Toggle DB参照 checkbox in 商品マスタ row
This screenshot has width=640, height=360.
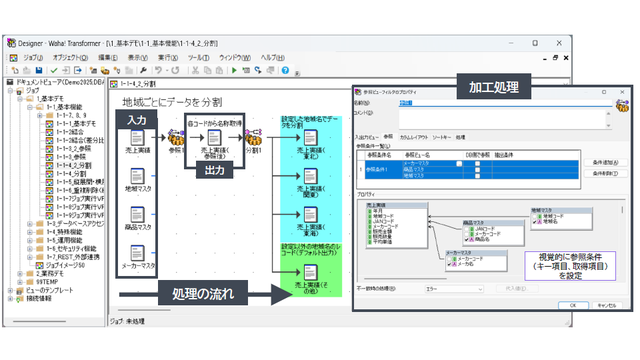click(477, 169)
